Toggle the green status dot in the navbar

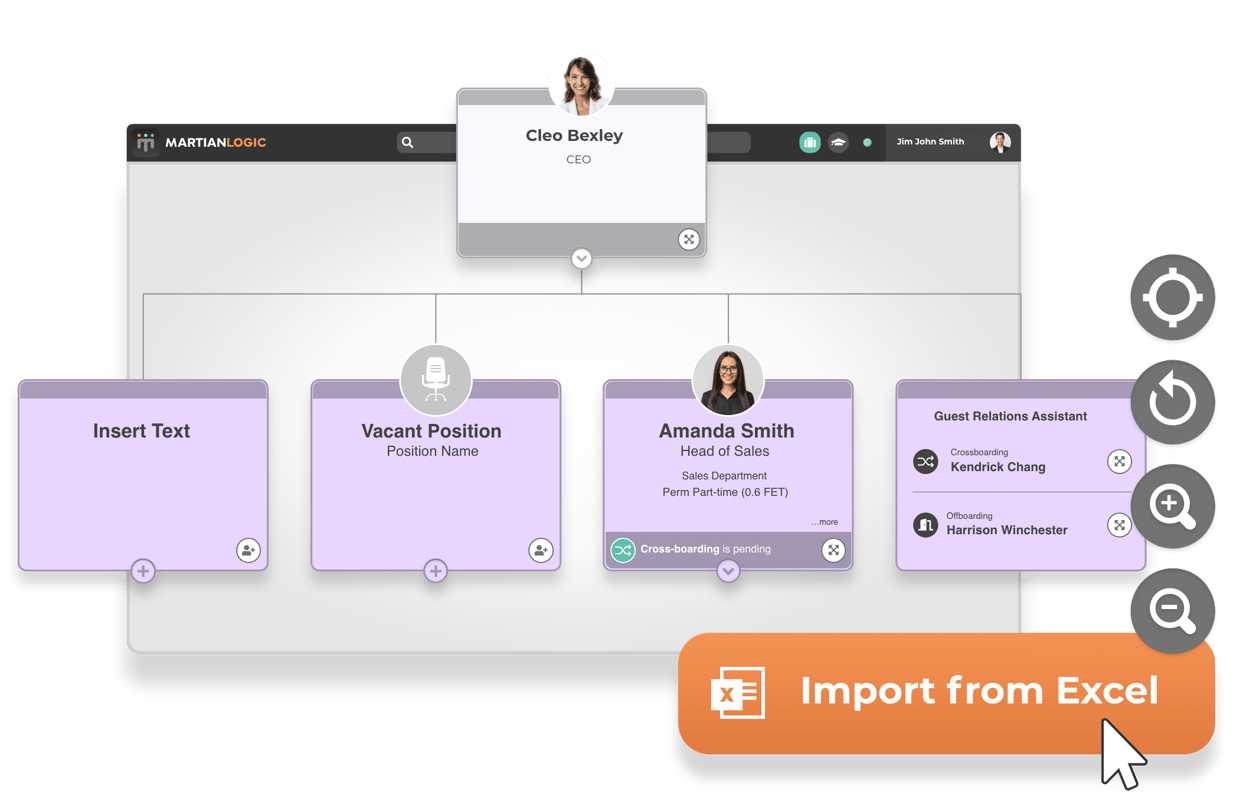(x=867, y=142)
